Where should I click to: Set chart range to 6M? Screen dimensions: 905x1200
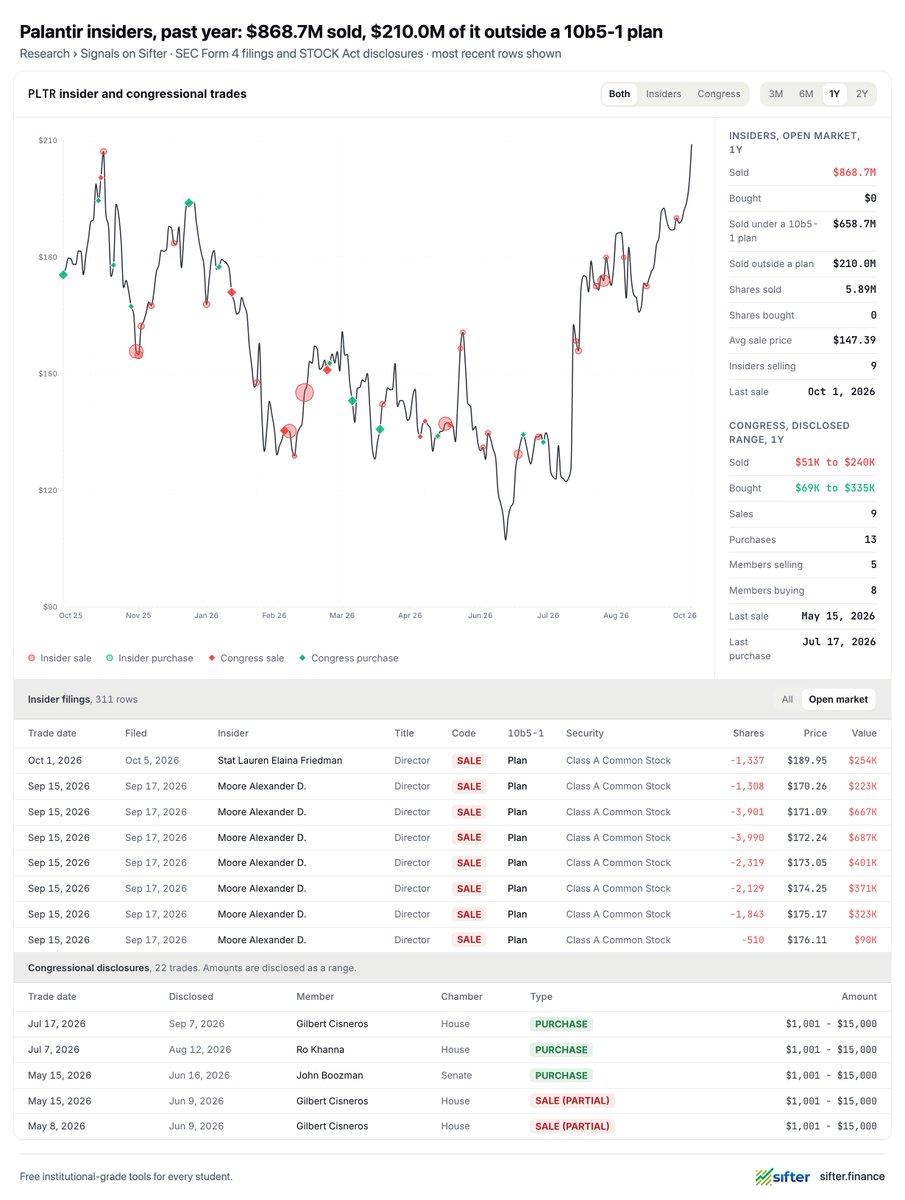(805, 94)
